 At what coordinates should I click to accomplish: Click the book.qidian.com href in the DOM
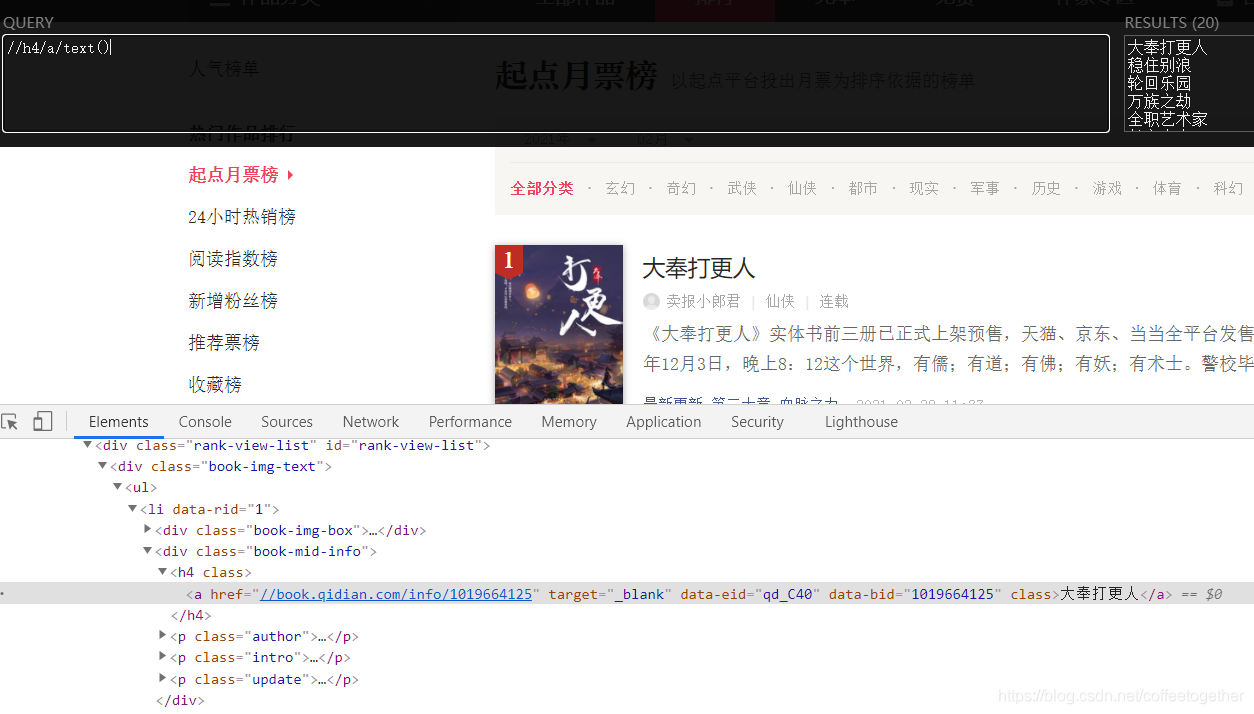coord(395,593)
